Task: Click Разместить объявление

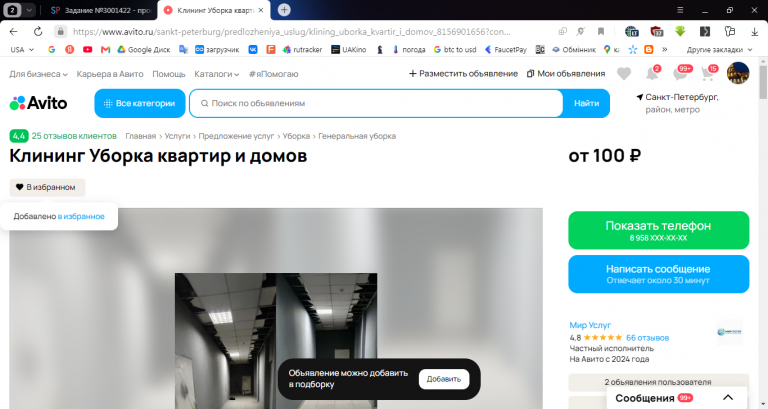Action: (463, 73)
